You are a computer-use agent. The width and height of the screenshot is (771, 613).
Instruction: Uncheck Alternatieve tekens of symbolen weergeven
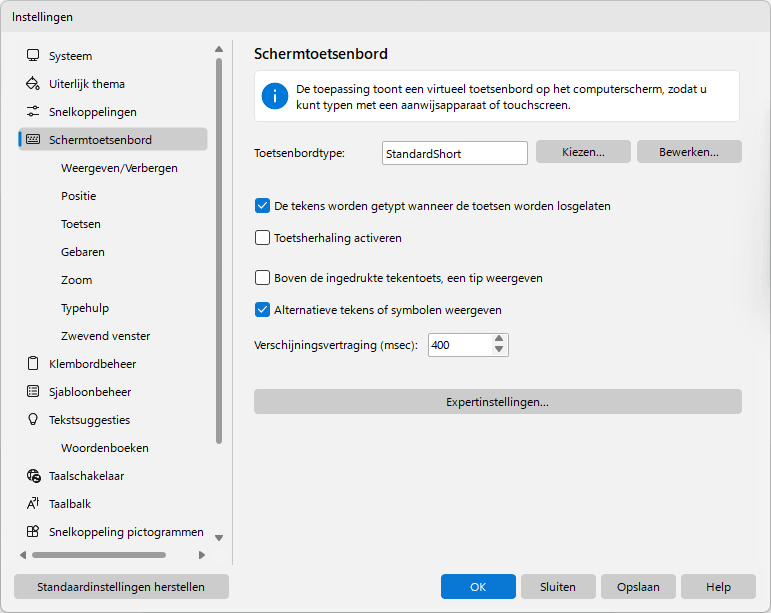tap(262, 310)
